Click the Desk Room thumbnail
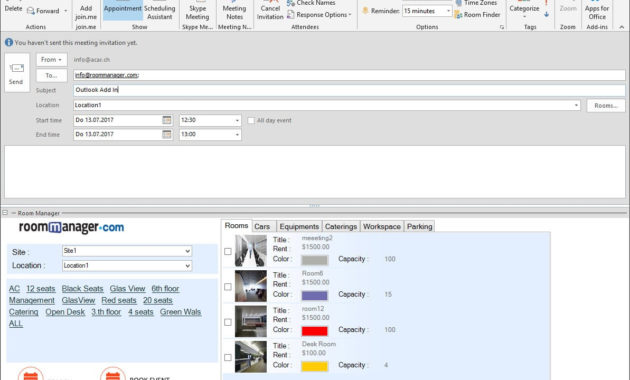Image resolution: width=630 pixels, height=380 pixels. (251, 357)
